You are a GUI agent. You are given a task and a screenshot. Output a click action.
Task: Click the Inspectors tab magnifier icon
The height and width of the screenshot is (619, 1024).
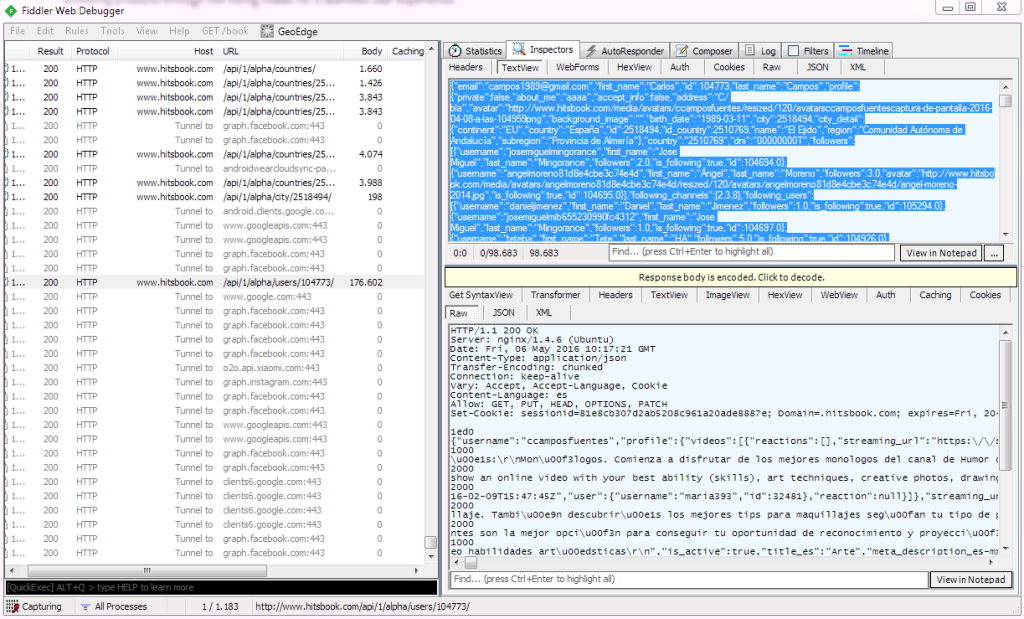[519, 49]
